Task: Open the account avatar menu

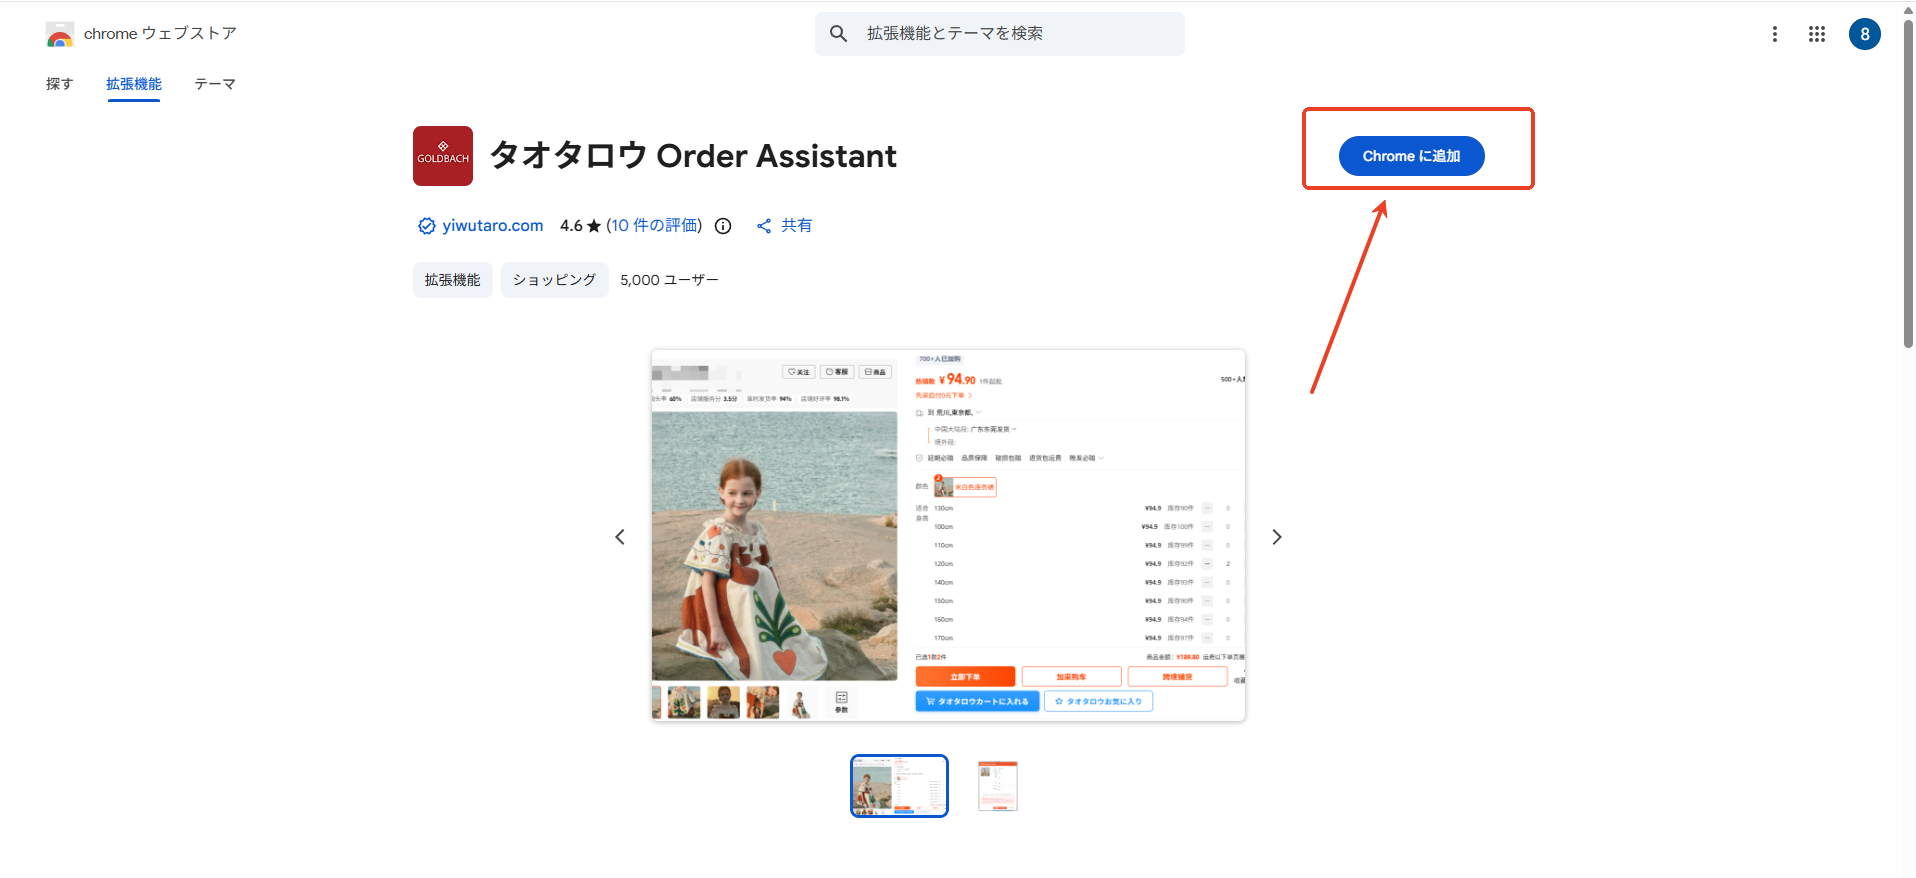Action: click(x=1865, y=34)
